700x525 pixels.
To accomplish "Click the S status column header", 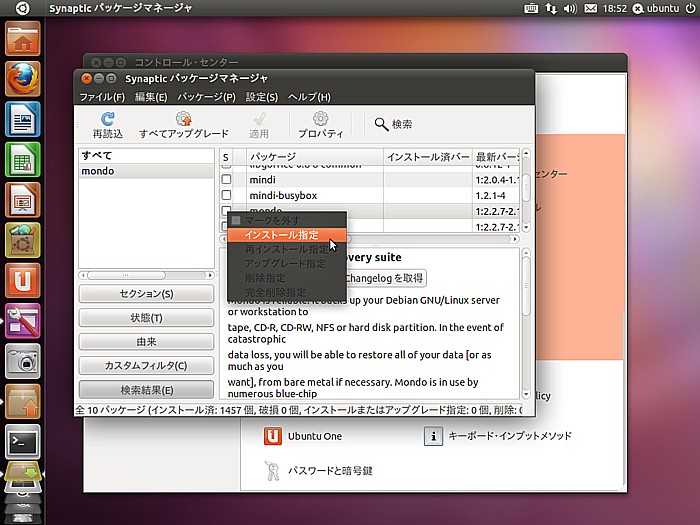I will click(226, 157).
